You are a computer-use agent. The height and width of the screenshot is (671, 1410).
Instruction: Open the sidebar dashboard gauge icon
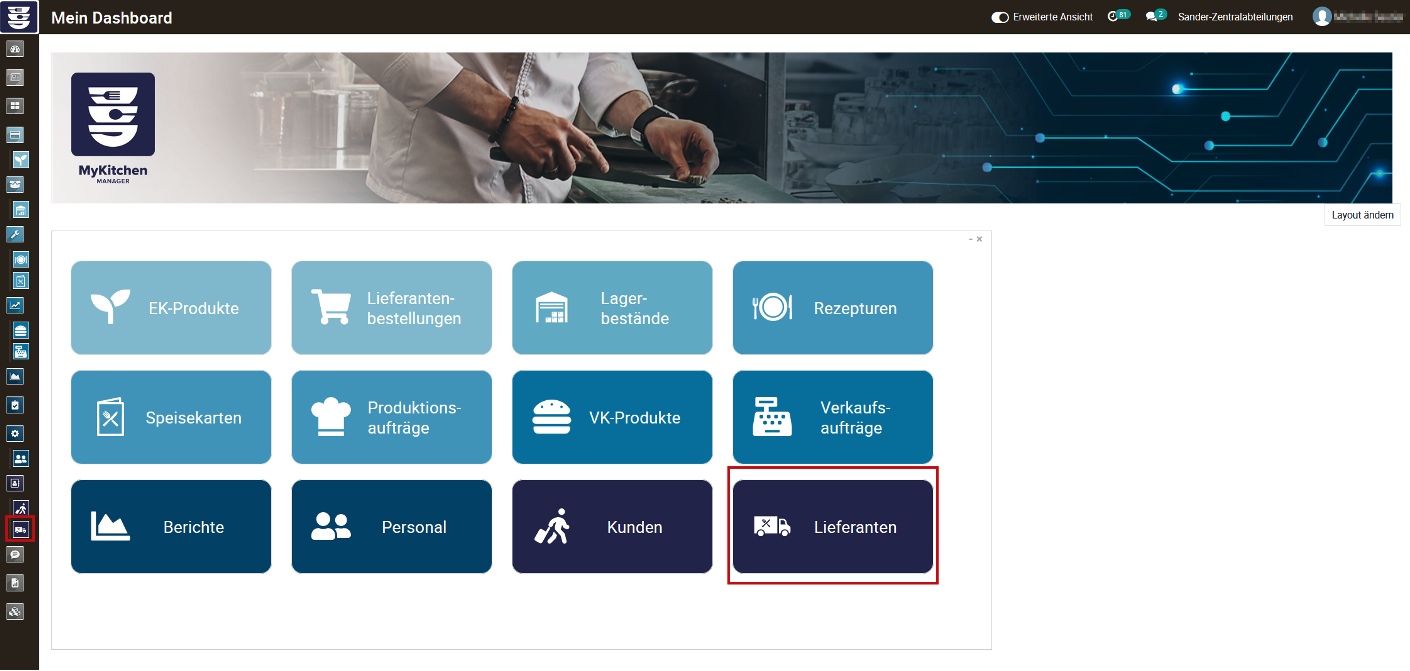[x=15, y=49]
